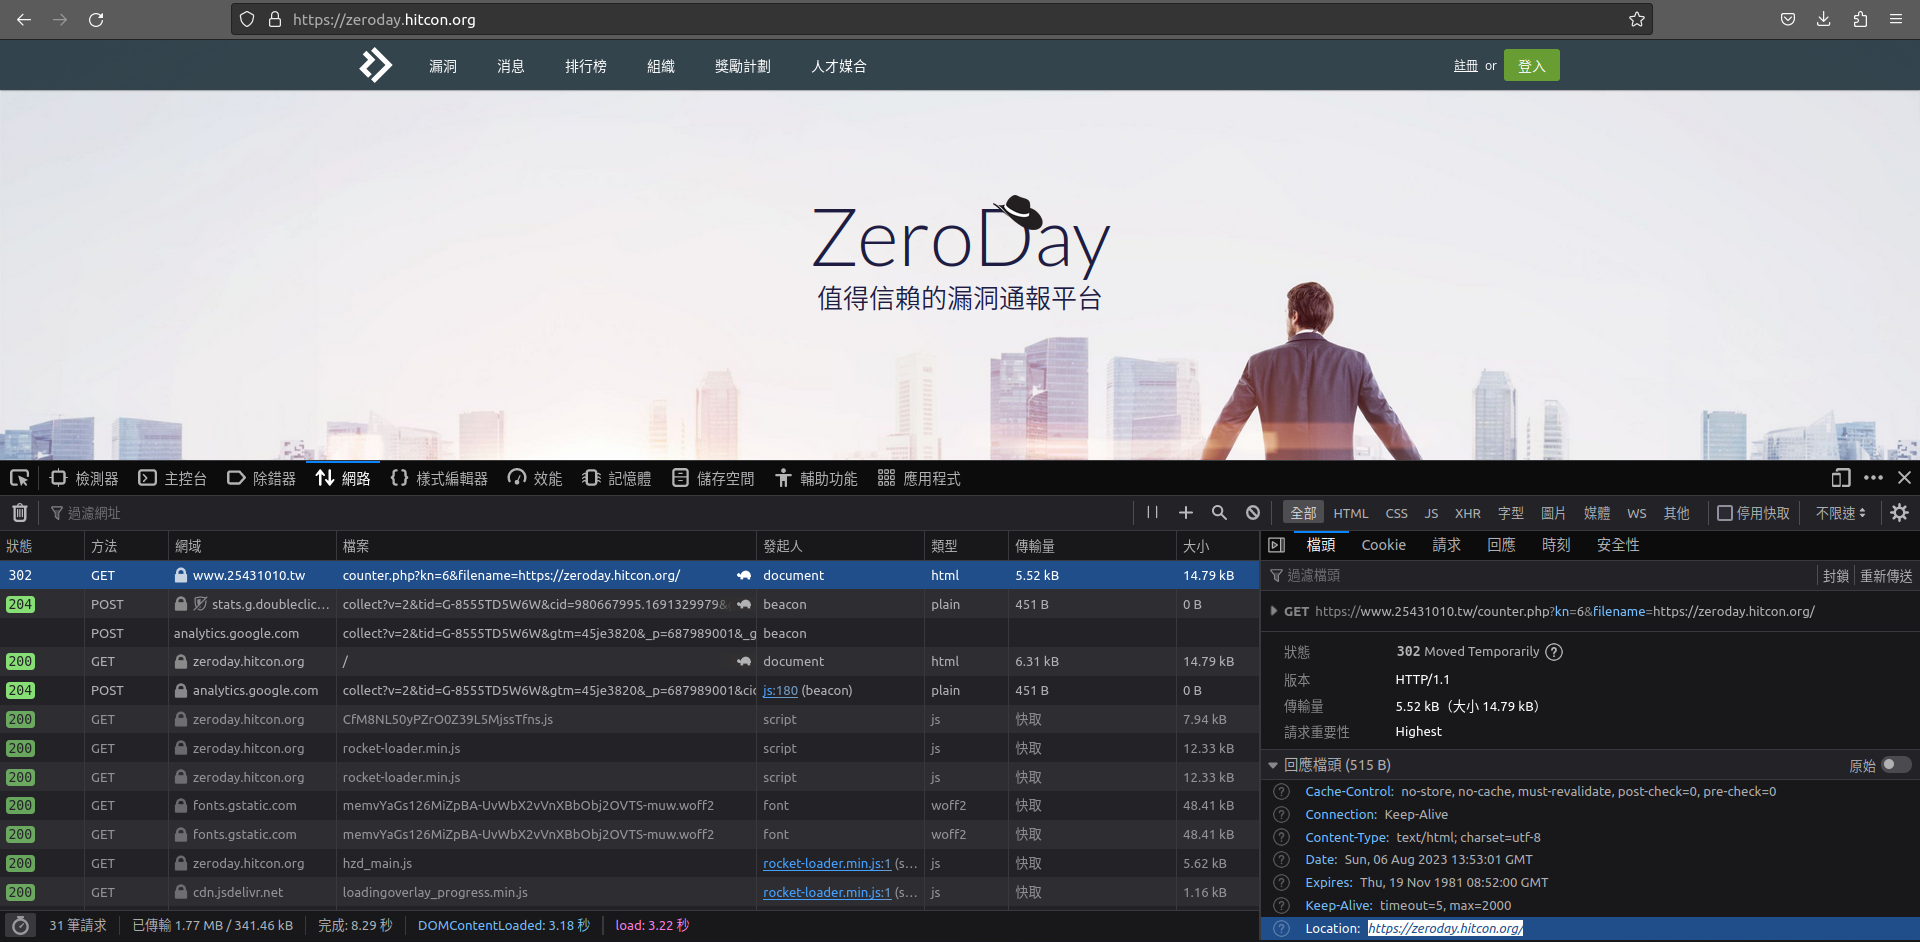The width and height of the screenshot is (1920, 942).
Task: Click the help icon for Cache-Control header
Action: (1281, 792)
